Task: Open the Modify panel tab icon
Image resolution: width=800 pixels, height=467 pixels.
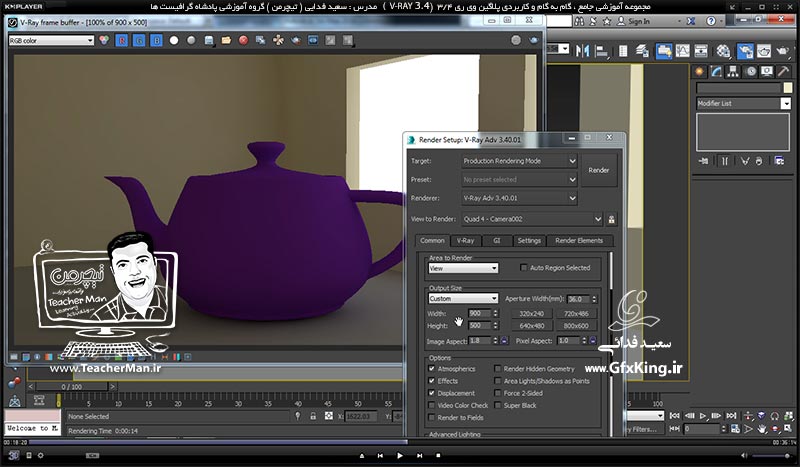Action: [716, 71]
